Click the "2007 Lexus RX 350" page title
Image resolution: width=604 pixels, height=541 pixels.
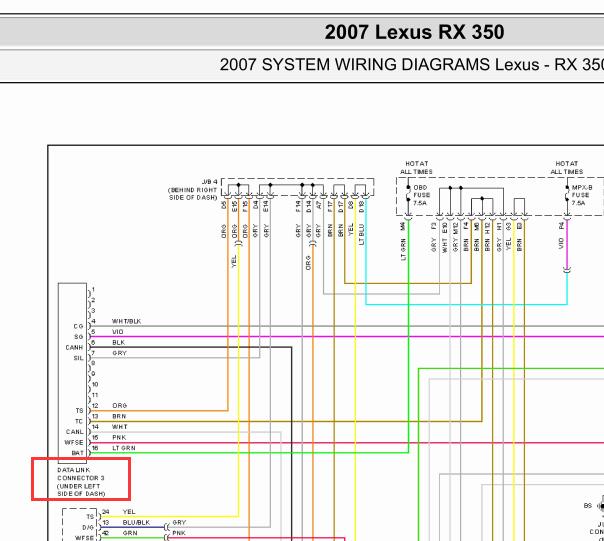click(x=414, y=32)
